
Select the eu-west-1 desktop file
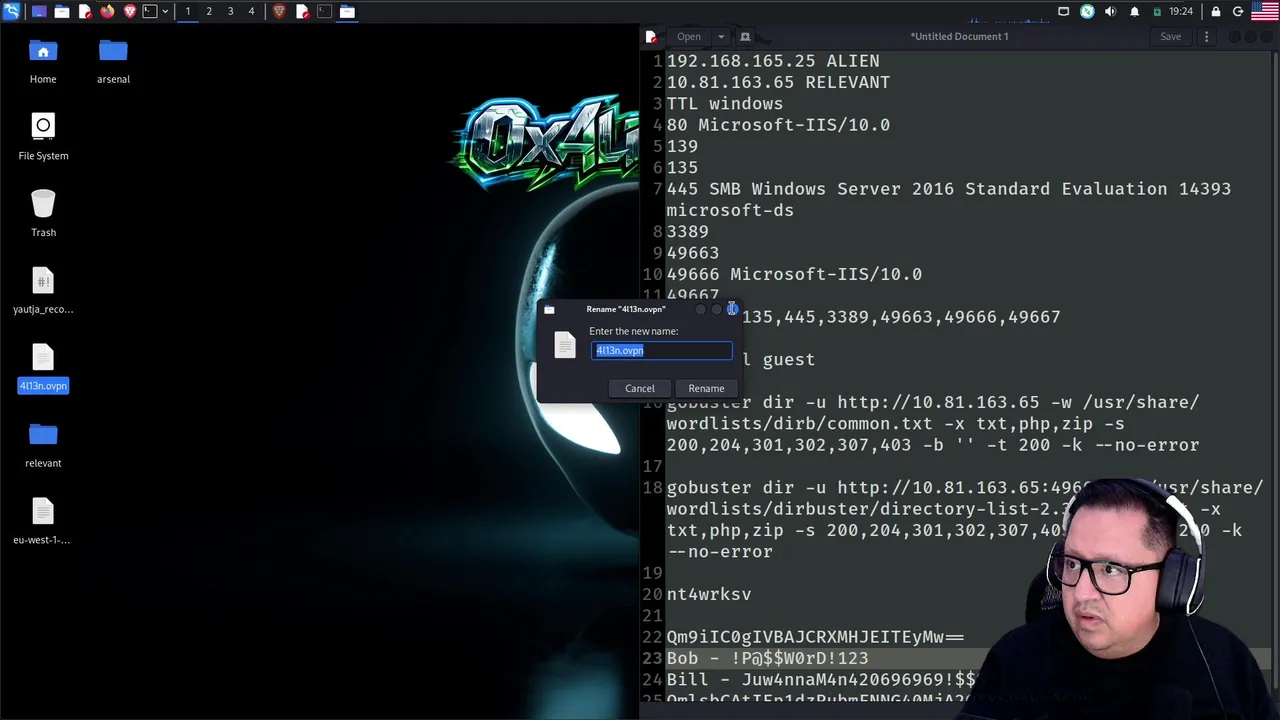pos(42,521)
